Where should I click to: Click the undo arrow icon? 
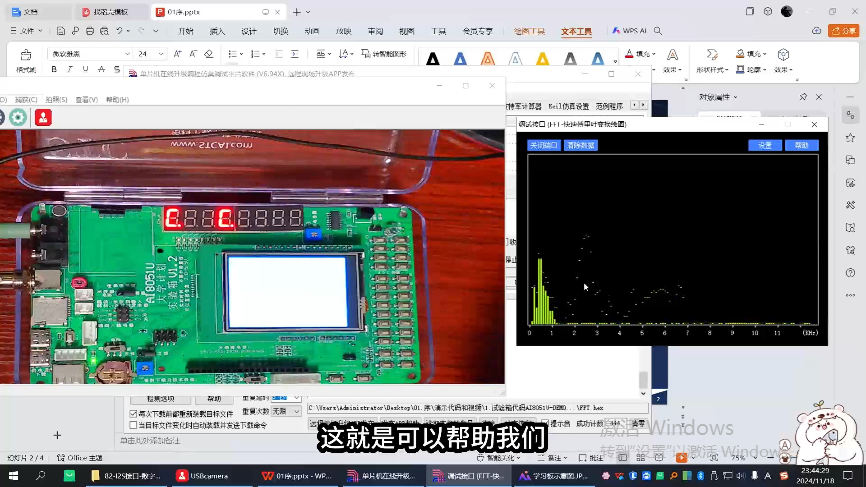click(119, 31)
